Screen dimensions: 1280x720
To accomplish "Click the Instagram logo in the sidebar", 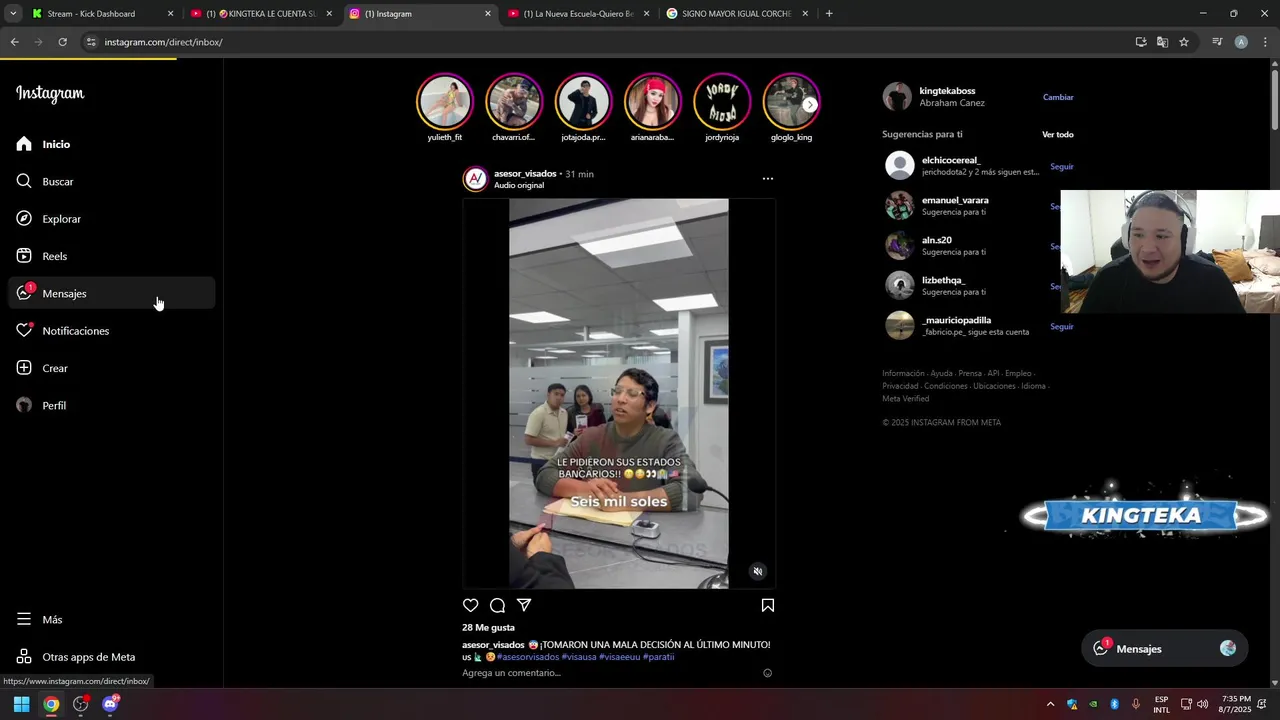I will pyautogui.click(x=50, y=94).
